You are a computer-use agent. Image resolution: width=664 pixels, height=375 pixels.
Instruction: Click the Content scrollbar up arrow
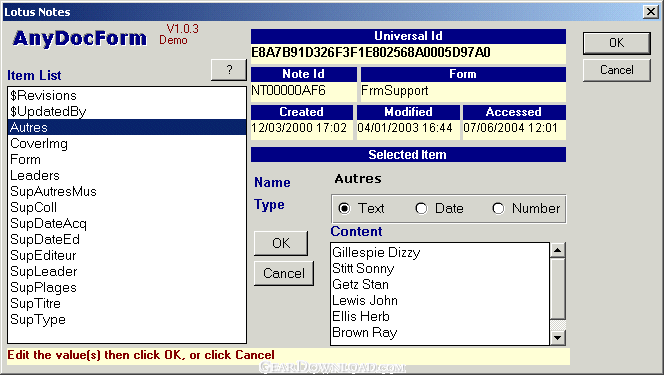(558, 250)
